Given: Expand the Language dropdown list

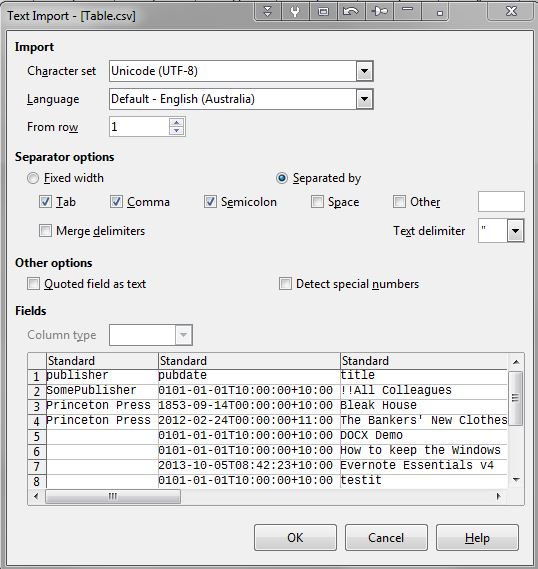Looking at the screenshot, I should tap(365, 99).
